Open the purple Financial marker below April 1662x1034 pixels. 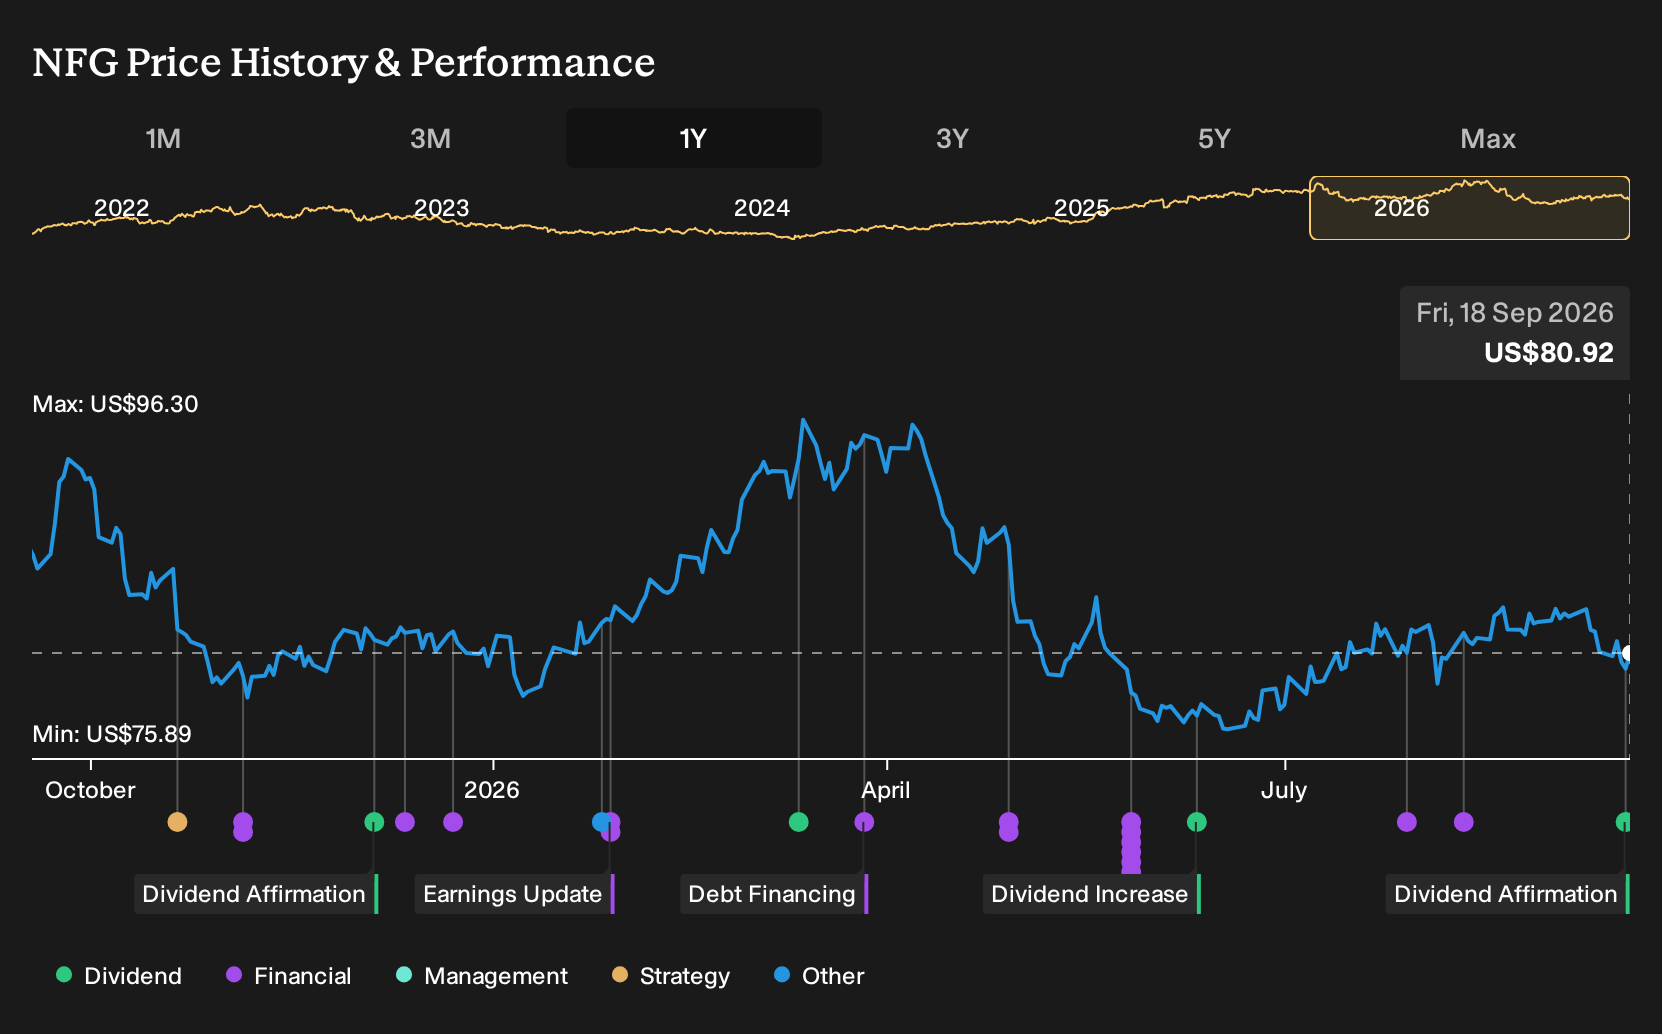[864, 822]
